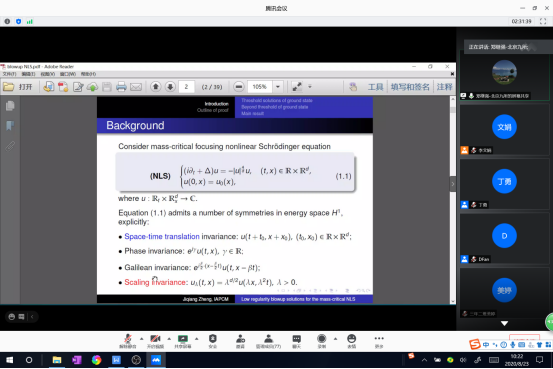Open the manage members (77) panel
The image size is (553, 369).
(x=268, y=341)
